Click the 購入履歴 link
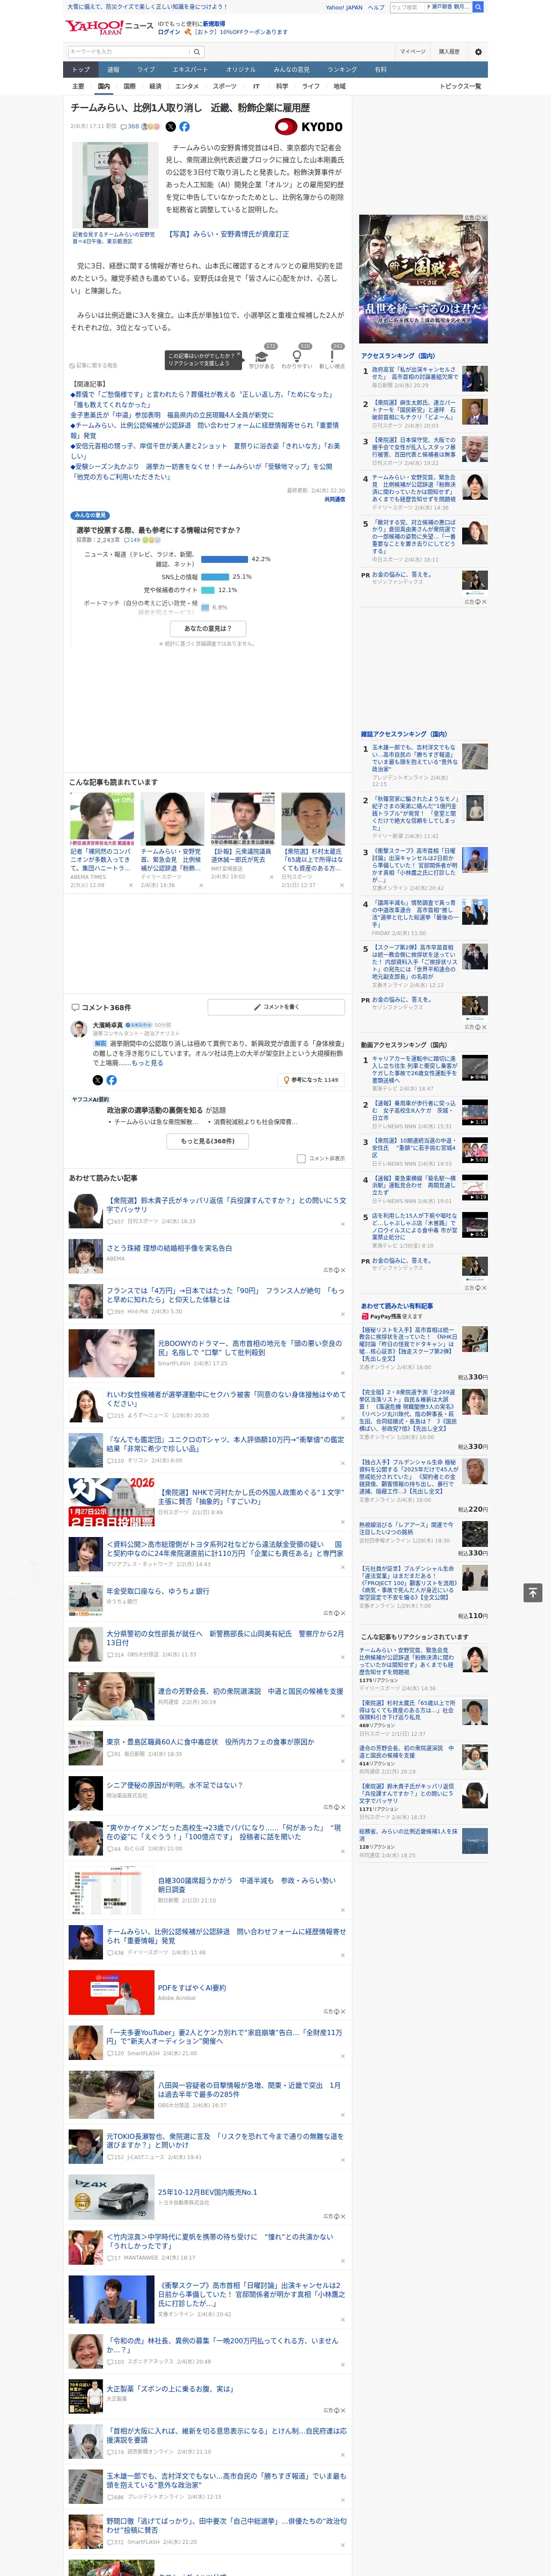This screenshot has height=2576, width=551. (449, 52)
